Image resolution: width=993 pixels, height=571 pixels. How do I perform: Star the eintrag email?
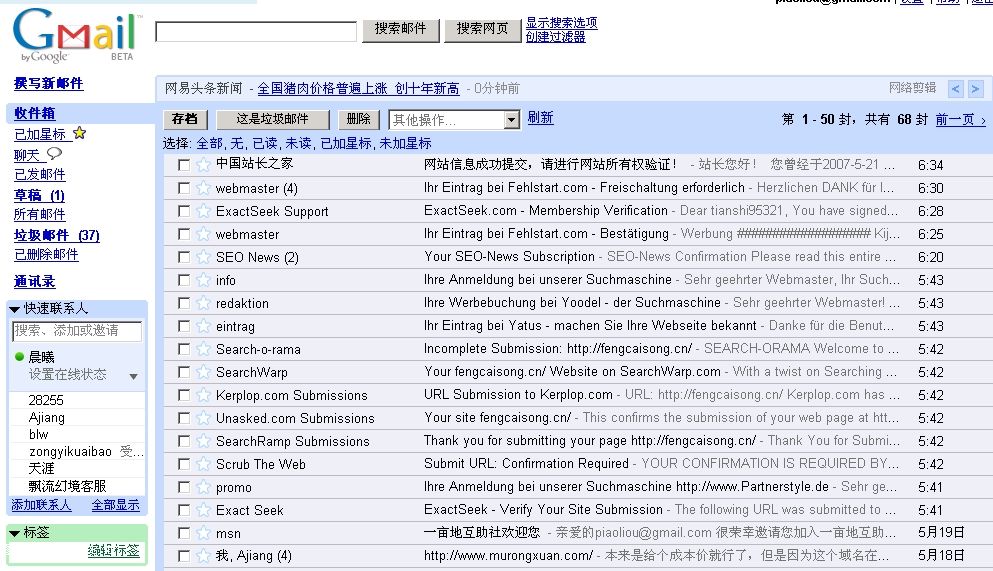203,326
